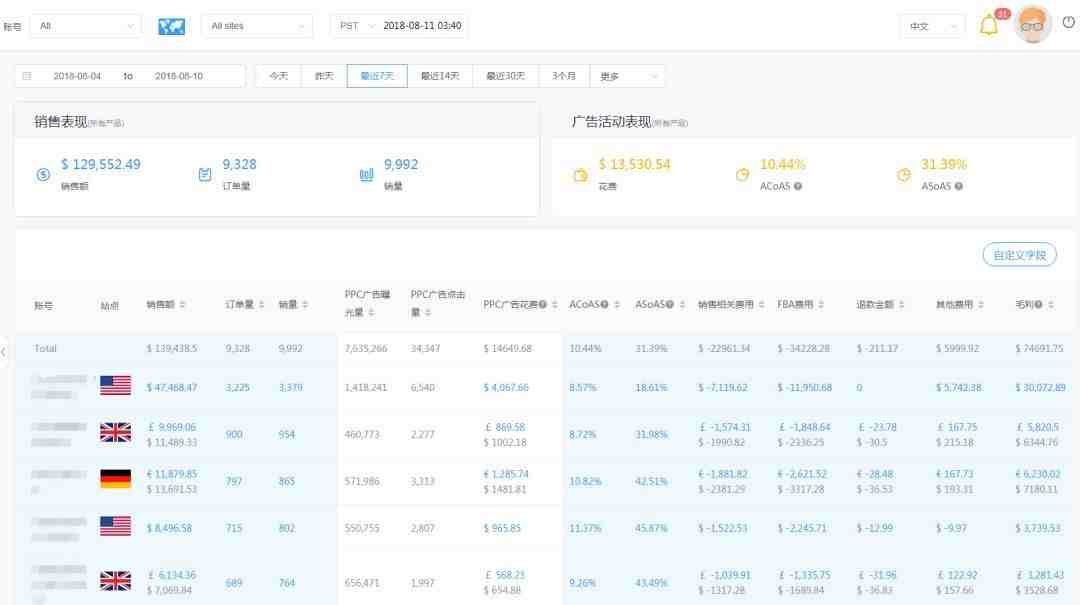Viewport: 1080px width, 605px height.
Task: Click the power logout icon
Action: (1068, 24)
